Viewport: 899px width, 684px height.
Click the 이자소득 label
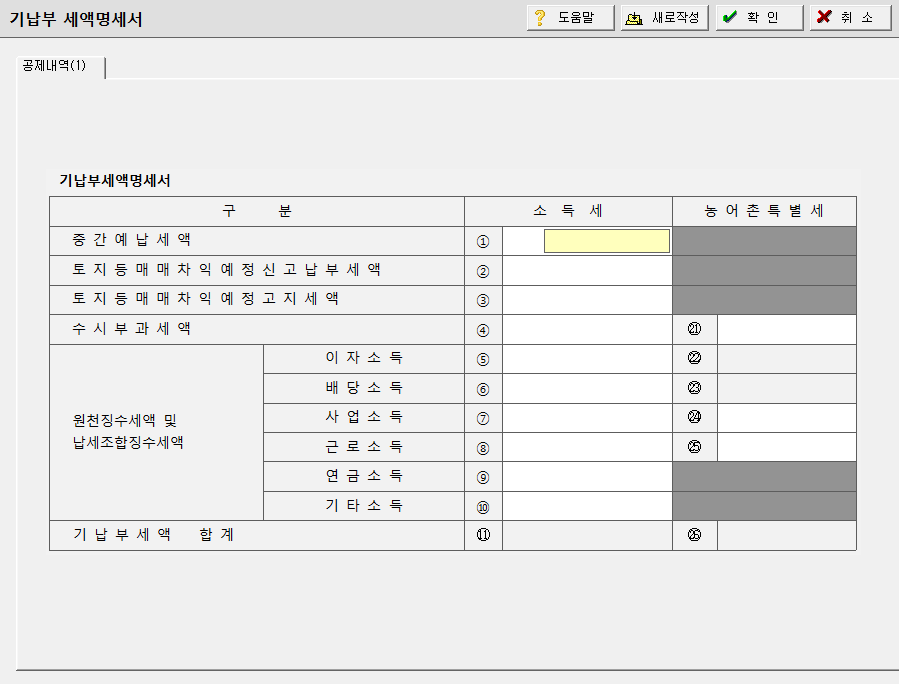pos(364,358)
